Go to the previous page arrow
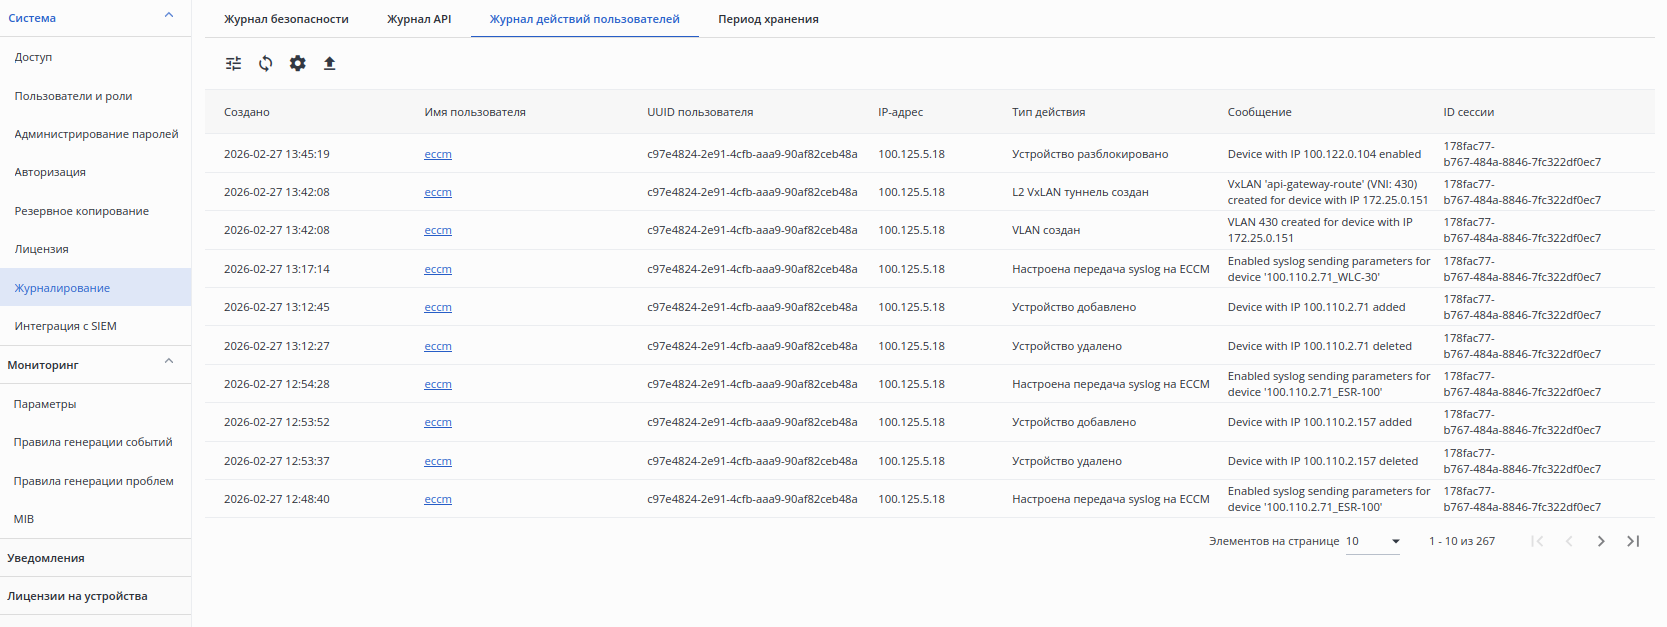1667x627 pixels. click(x=1569, y=541)
